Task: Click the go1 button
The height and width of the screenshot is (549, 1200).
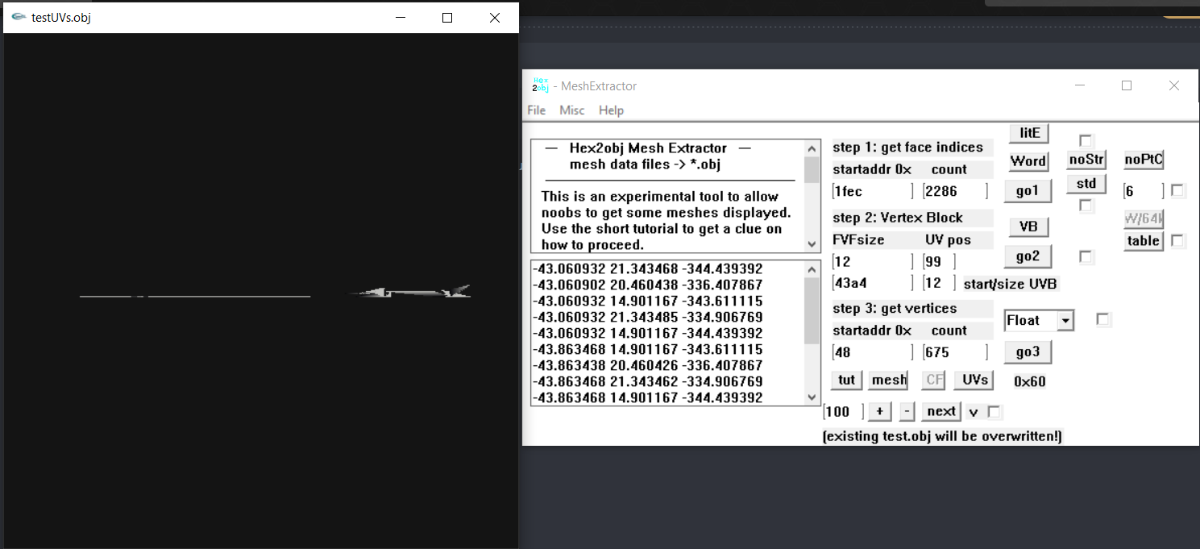Action: (1027, 190)
